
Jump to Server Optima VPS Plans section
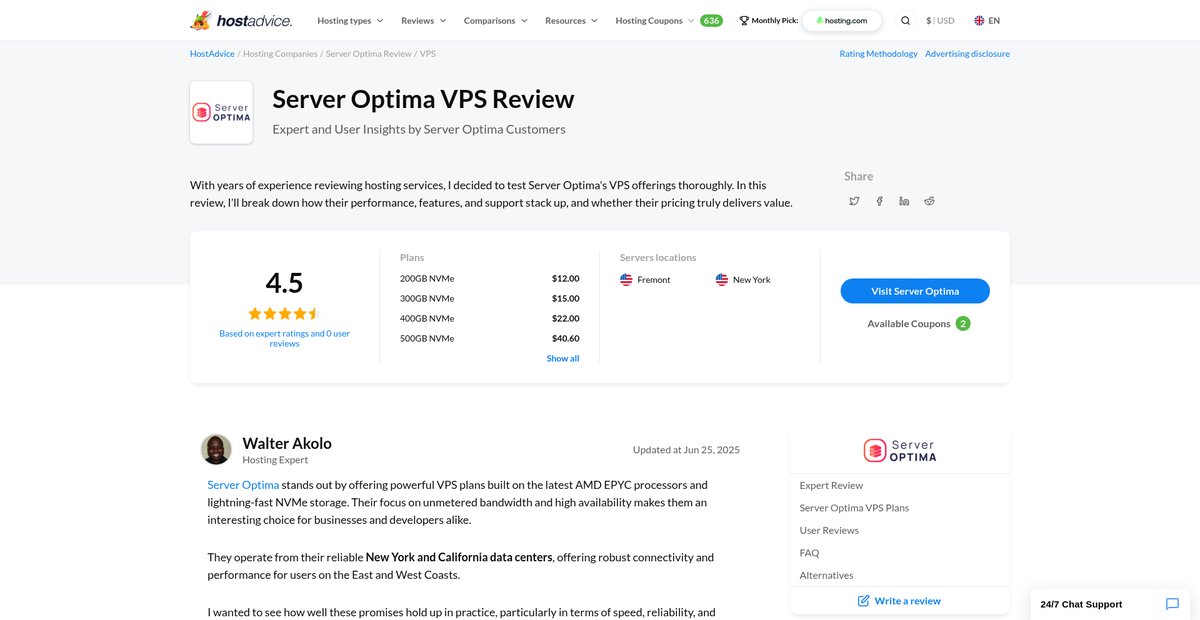[x=854, y=508]
